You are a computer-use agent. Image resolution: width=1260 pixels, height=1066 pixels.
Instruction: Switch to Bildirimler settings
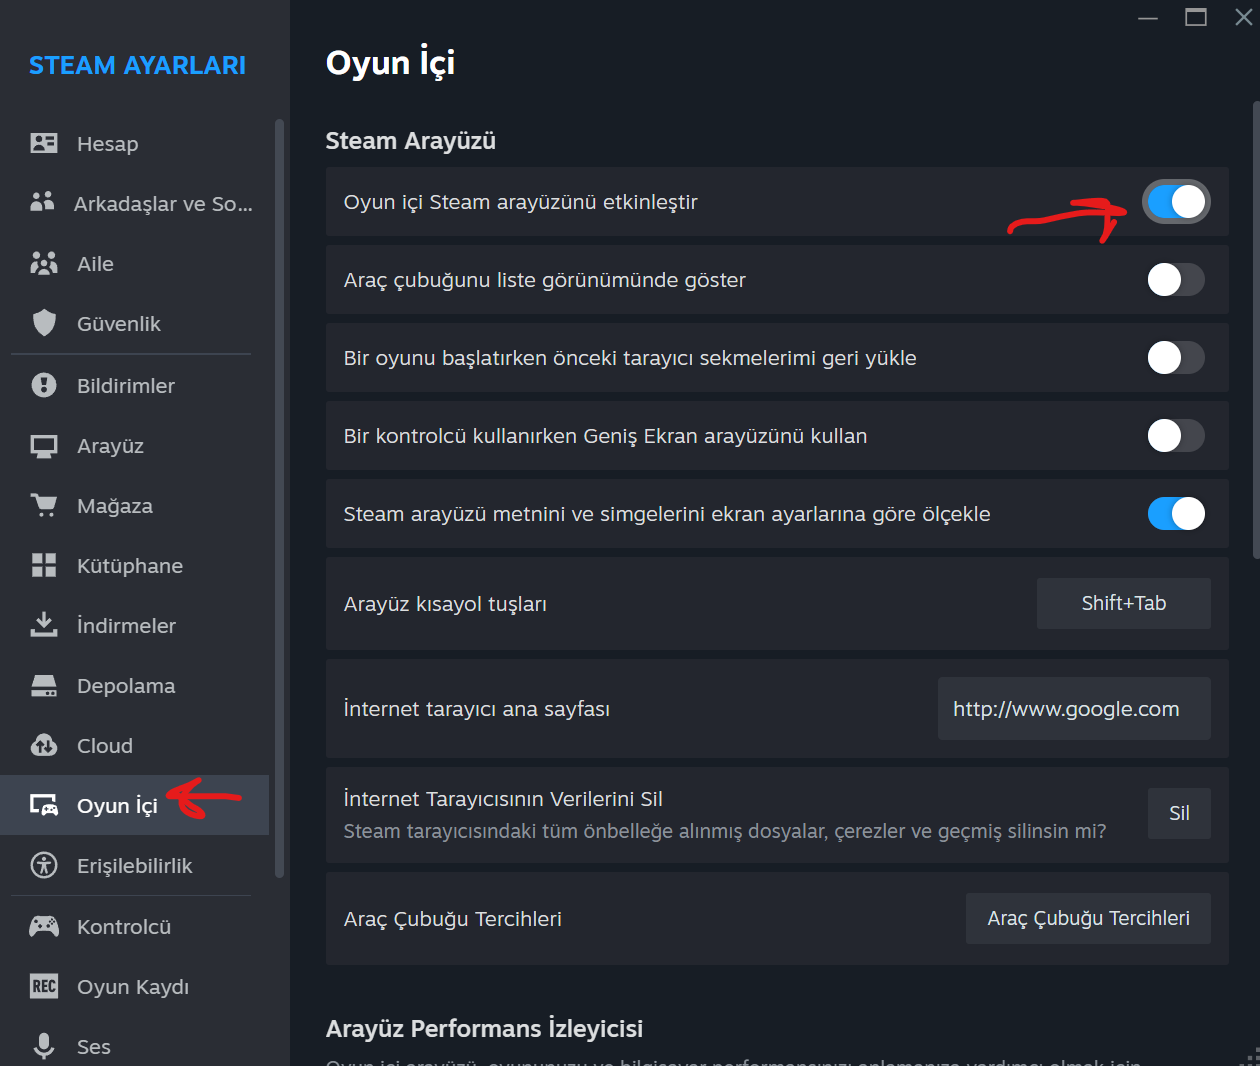135,385
